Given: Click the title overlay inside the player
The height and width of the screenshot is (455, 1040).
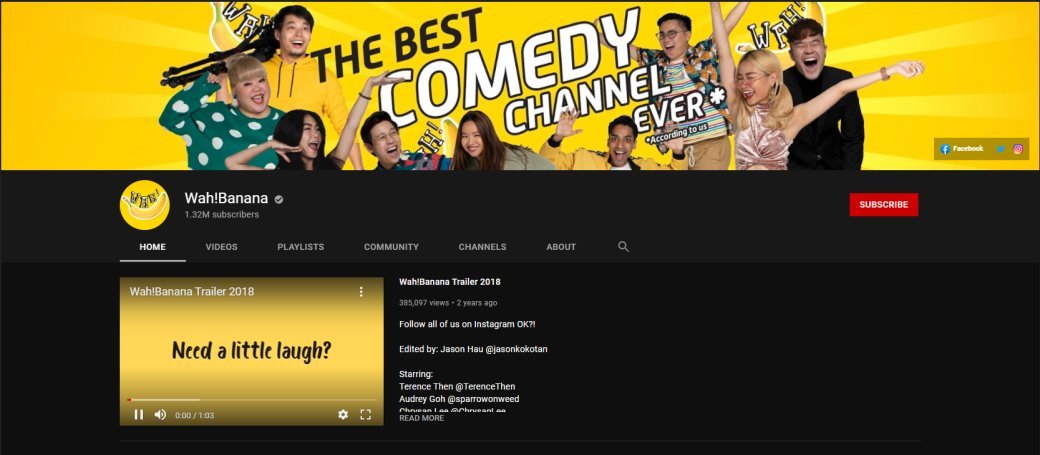Looking at the screenshot, I should (x=192, y=292).
